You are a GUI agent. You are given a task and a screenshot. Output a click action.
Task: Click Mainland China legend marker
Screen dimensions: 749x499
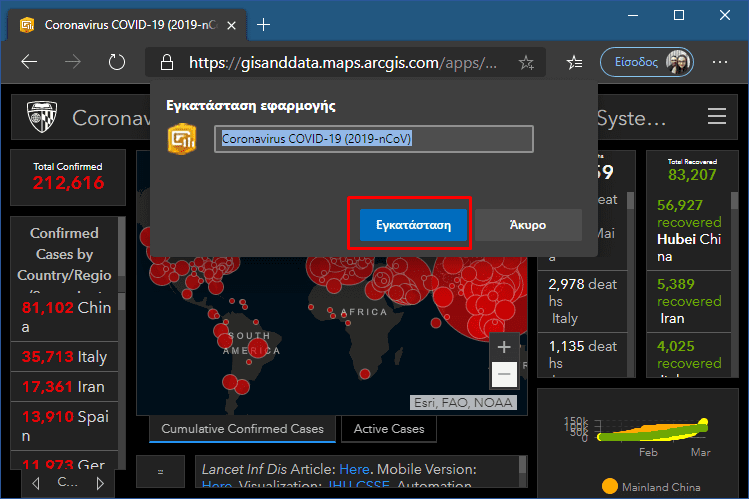coord(610,487)
